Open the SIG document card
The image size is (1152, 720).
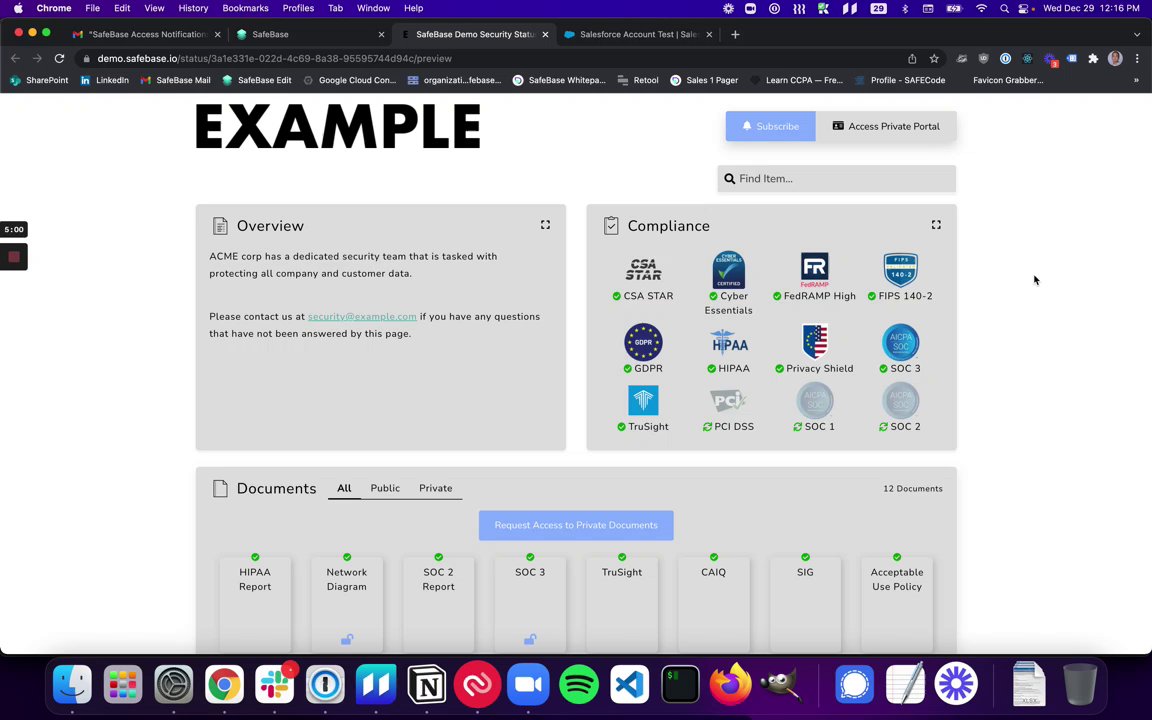tap(805, 604)
